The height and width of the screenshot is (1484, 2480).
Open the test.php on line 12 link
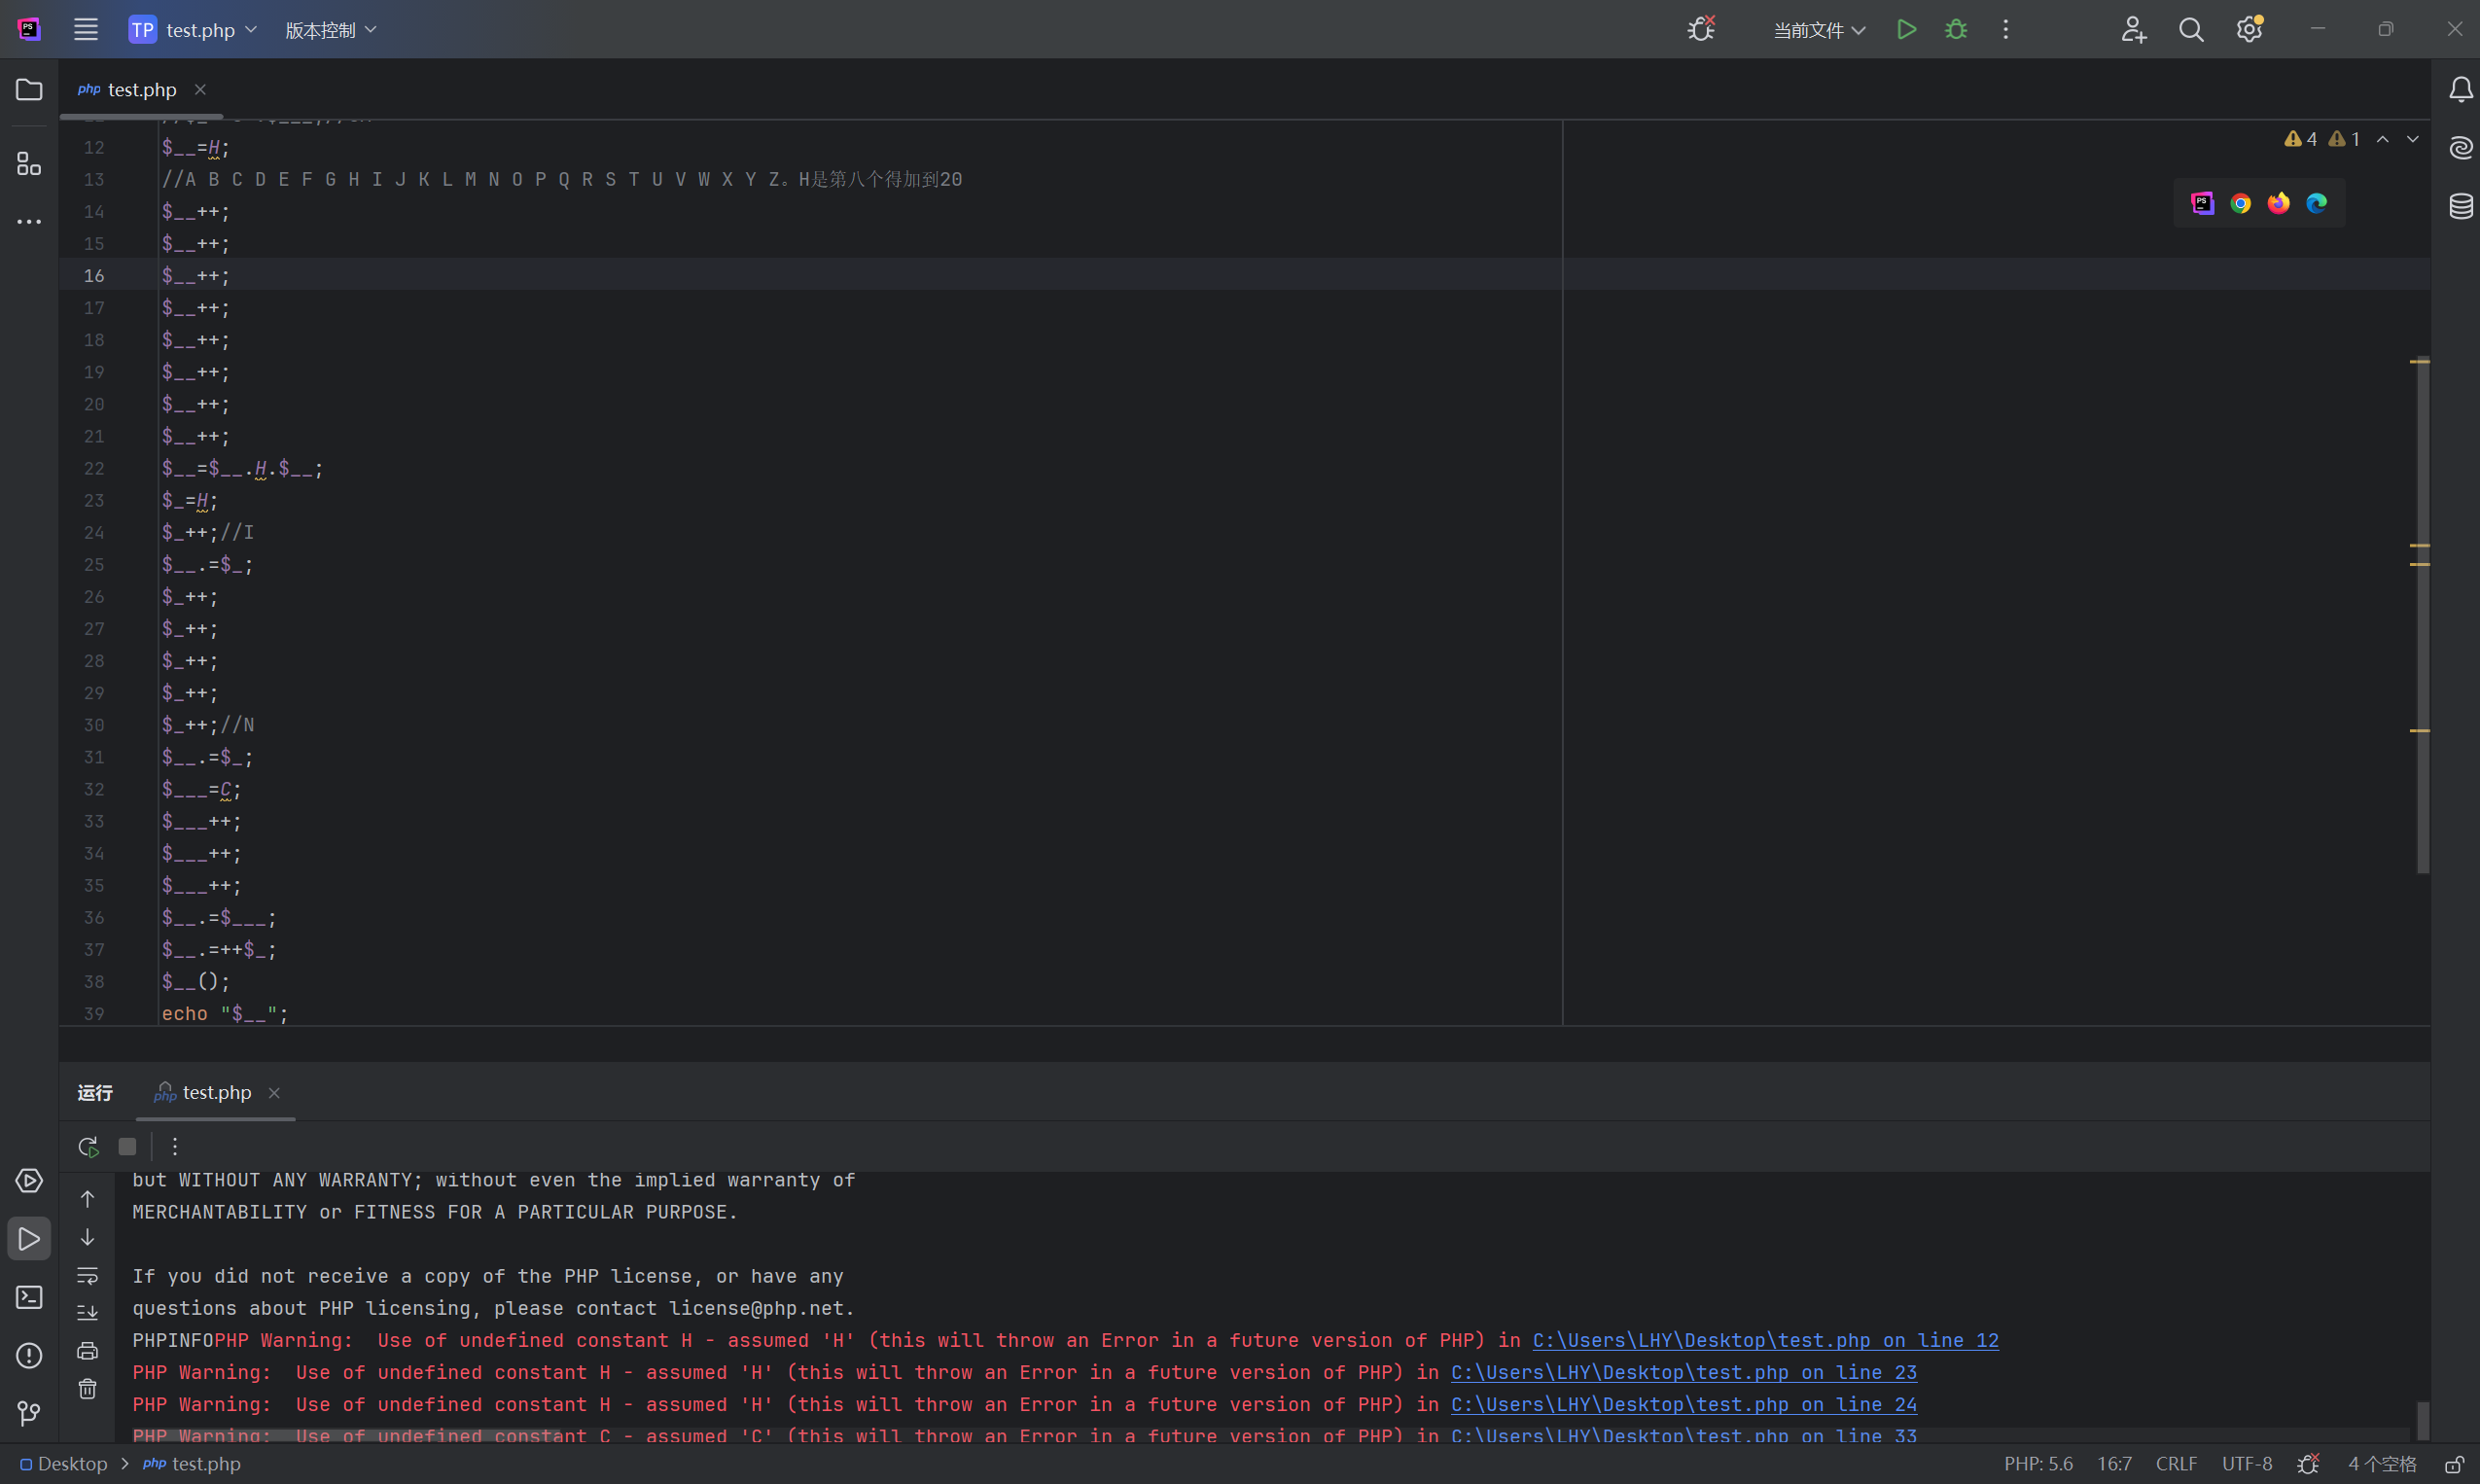(x=1765, y=1340)
